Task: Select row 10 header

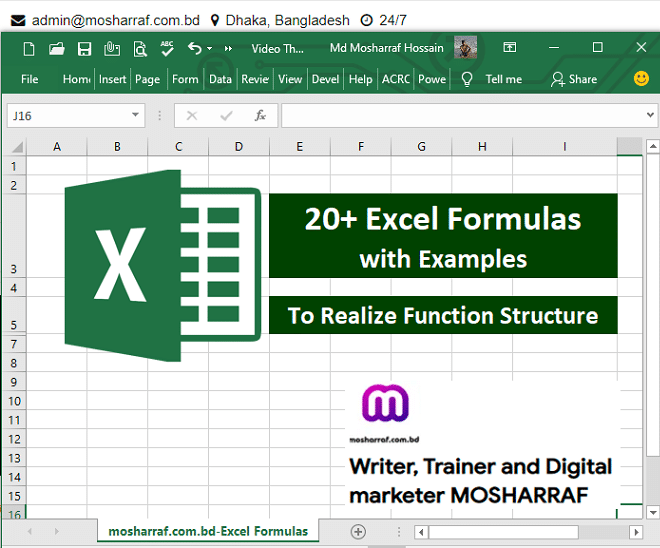Action: [x=14, y=401]
